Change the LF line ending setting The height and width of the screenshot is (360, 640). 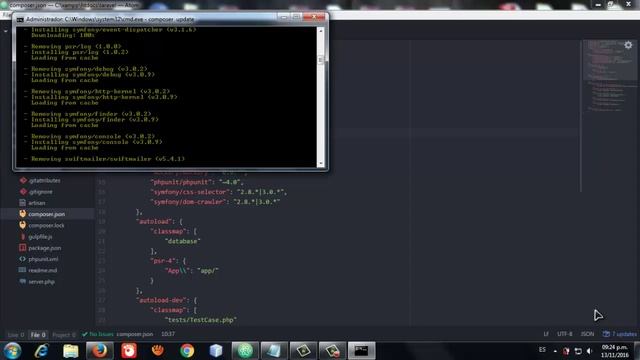tap(546, 334)
